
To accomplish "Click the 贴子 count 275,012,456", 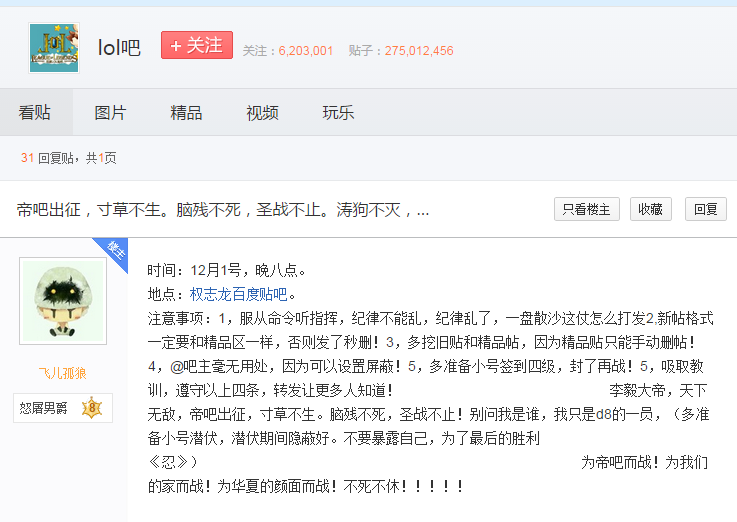I will [418, 50].
